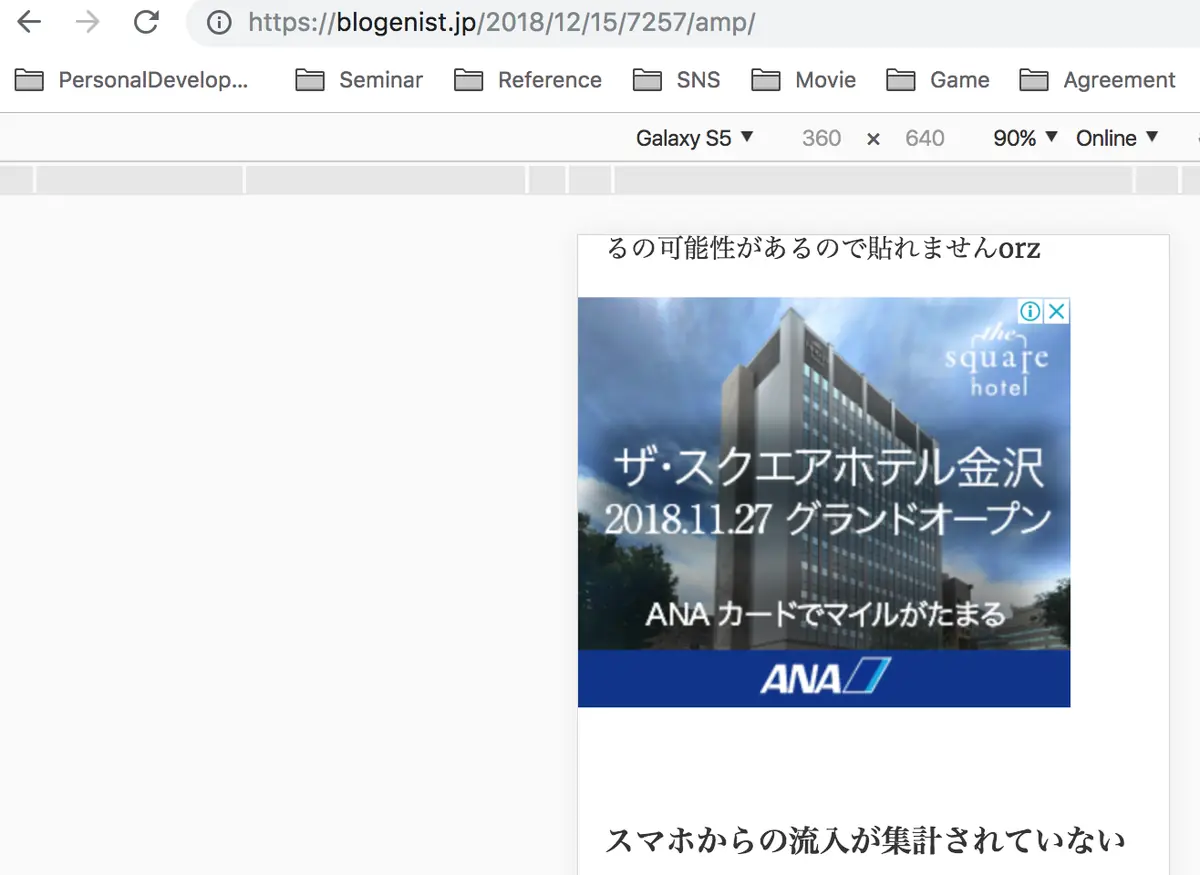Click the Square Hotel Kanazawa ad banner
The height and width of the screenshot is (875, 1200).
[x=824, y=502]
